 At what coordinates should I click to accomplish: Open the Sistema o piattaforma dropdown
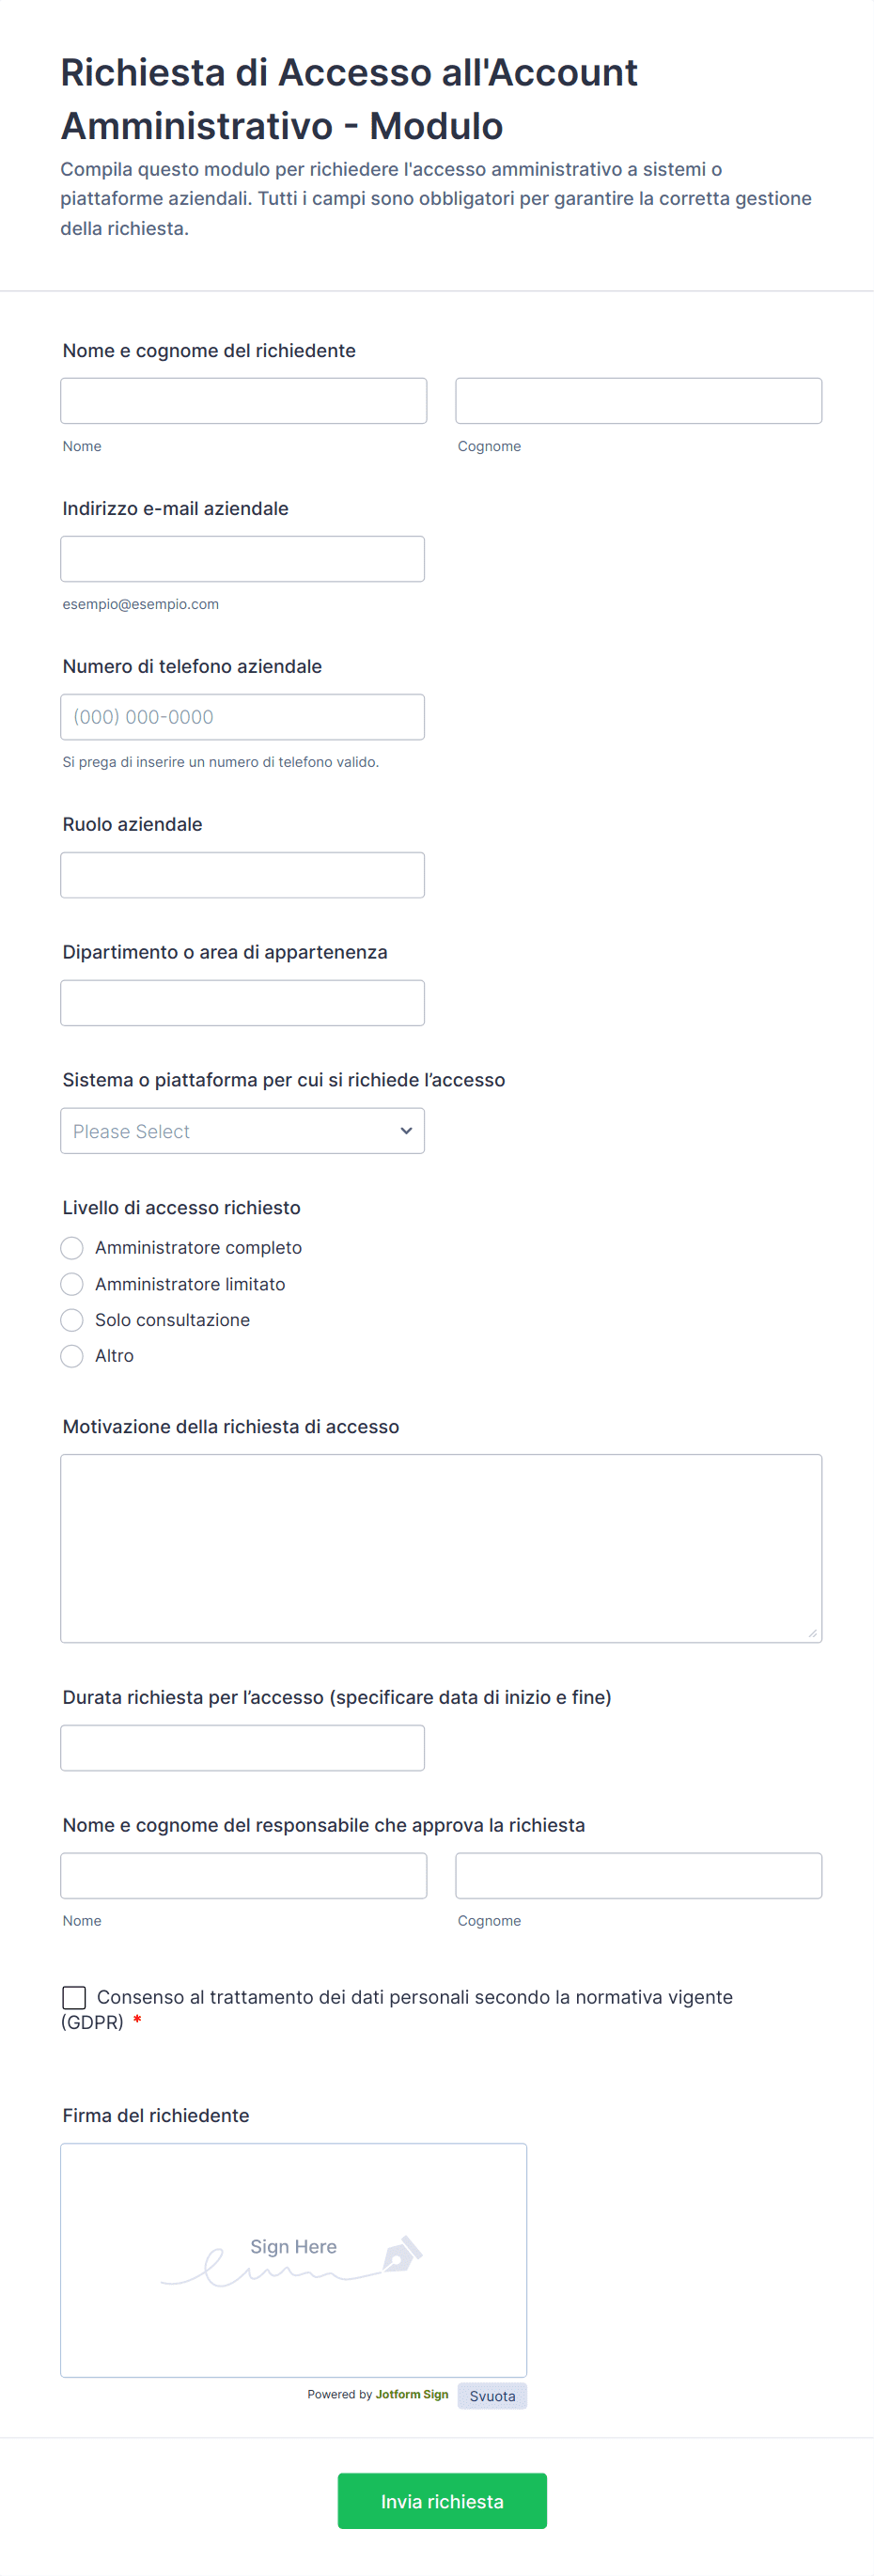click(243, 1131)
